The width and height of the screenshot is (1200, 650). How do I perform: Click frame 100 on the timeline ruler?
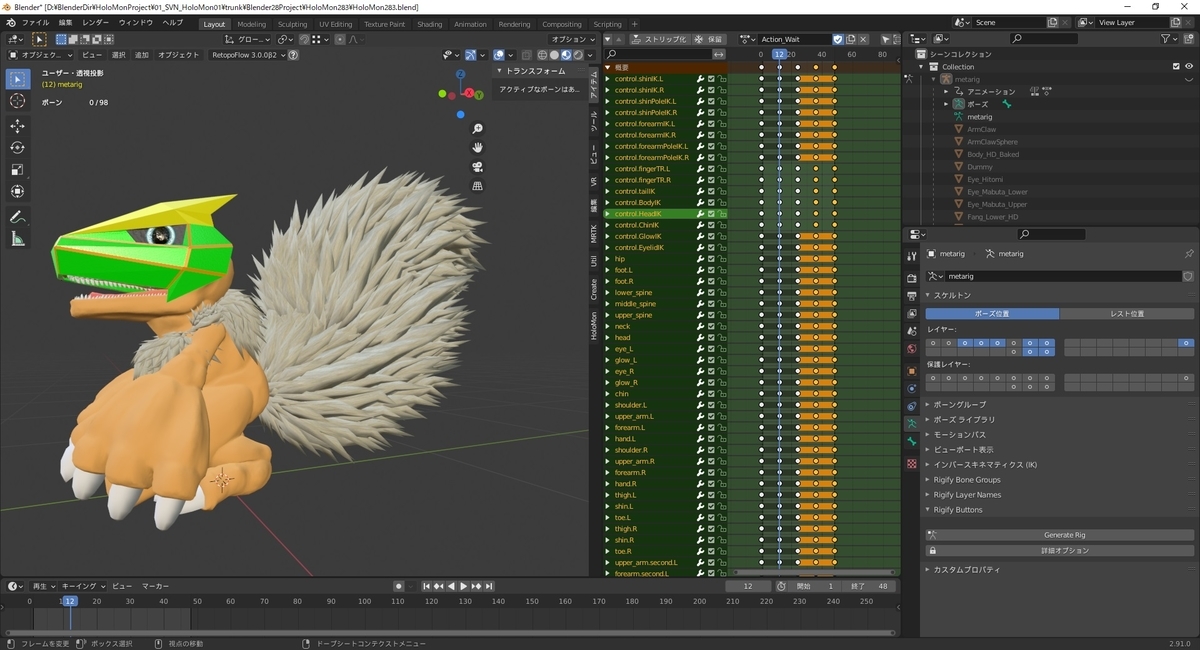(365, 601)
